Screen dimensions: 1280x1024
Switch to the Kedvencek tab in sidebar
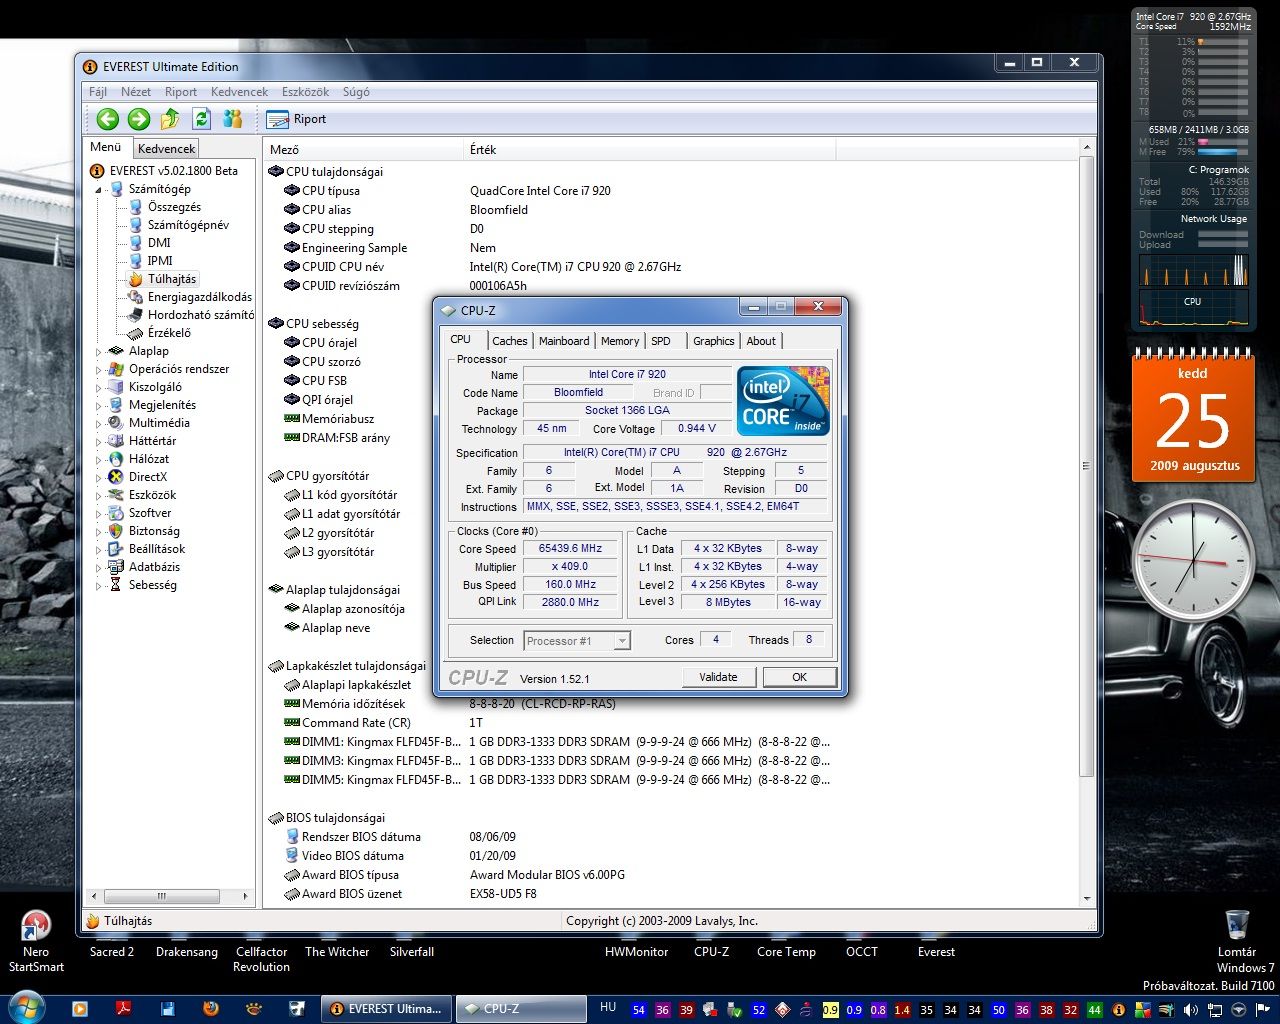[167, 148]
